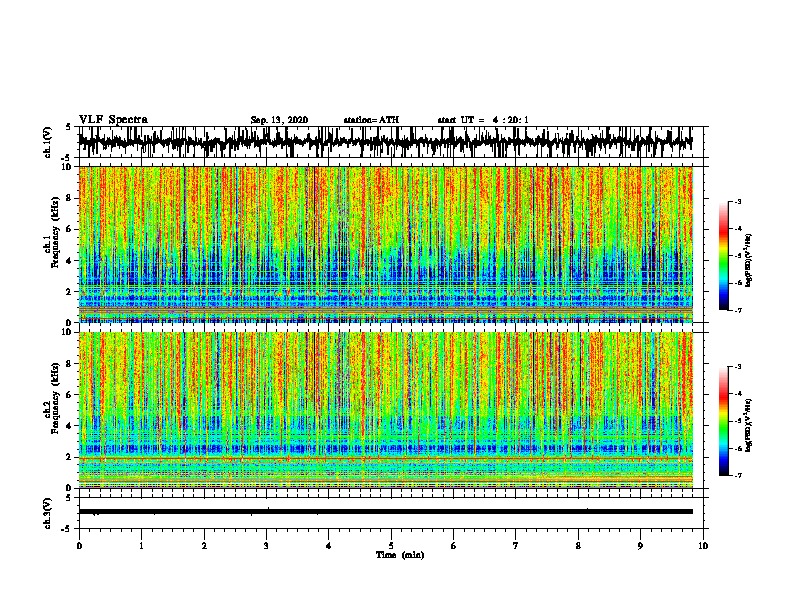
Task: Click the "5" tick on ch.1 voltage axis
Action: pyautogui.click(x=70, y=127)
